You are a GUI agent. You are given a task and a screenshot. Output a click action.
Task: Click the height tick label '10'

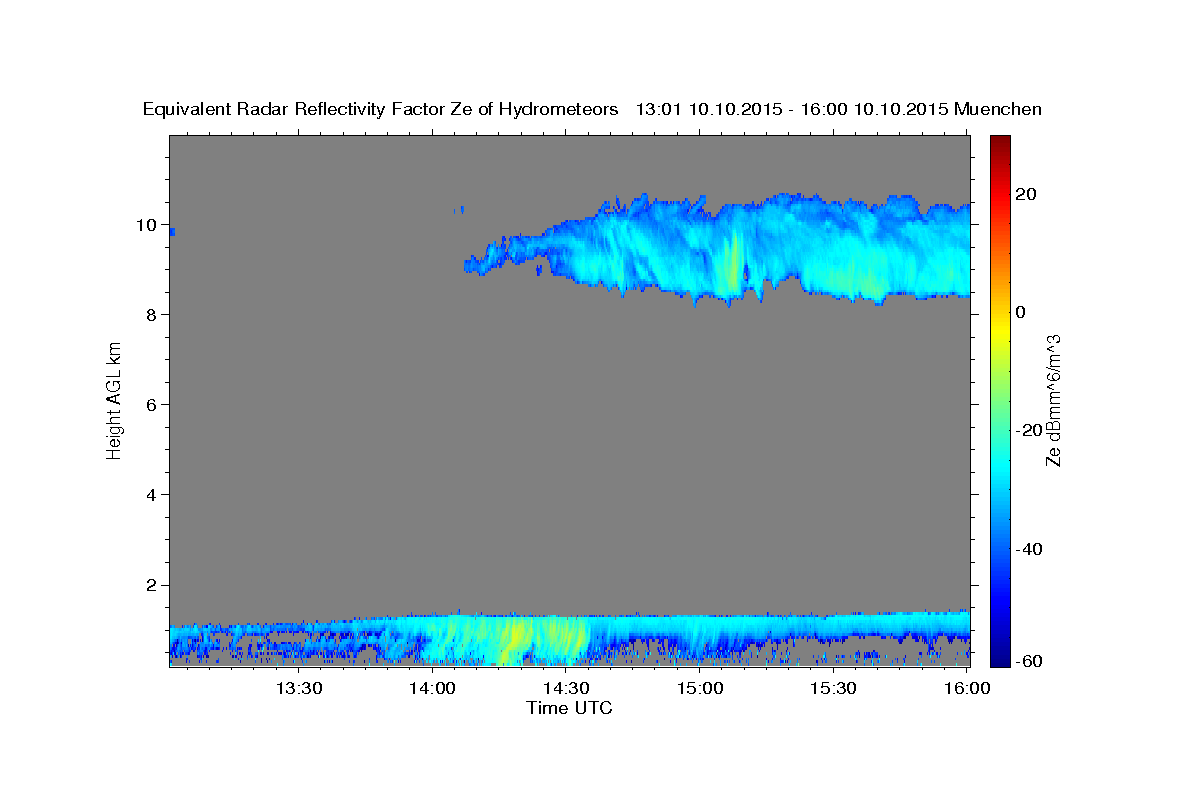148,224
